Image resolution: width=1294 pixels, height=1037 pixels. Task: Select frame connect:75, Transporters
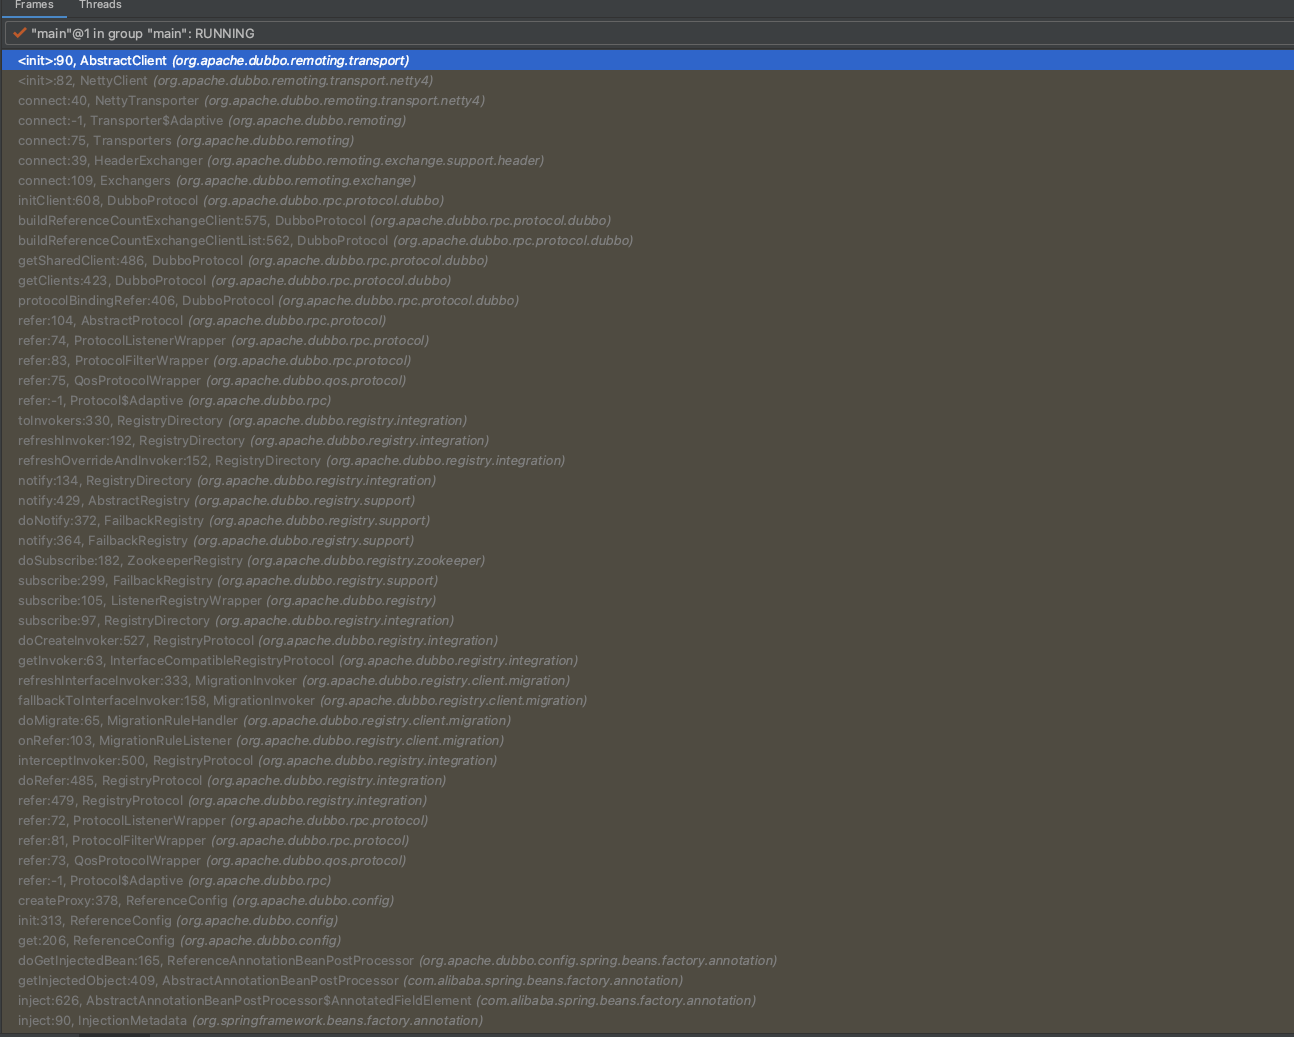click(647, 140)
